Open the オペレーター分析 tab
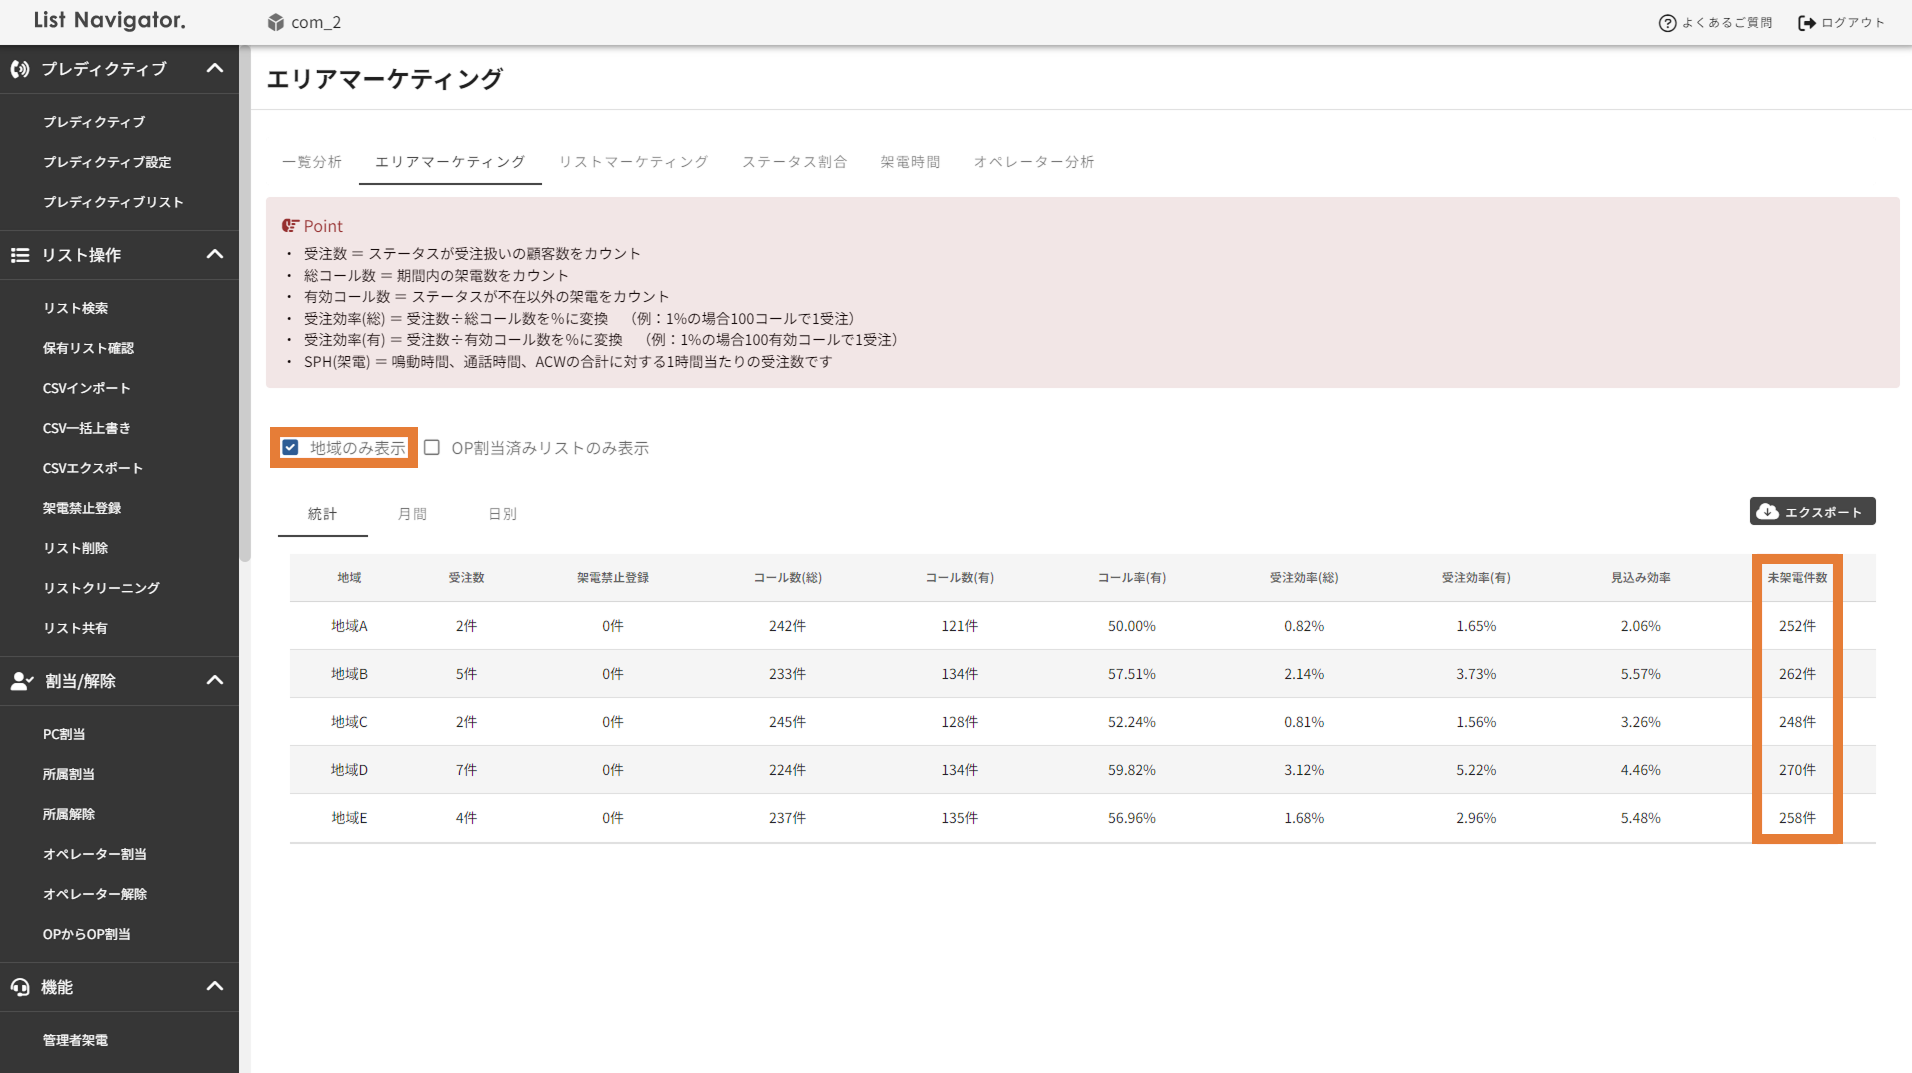1912x1073 pixels. (1033, 162)
